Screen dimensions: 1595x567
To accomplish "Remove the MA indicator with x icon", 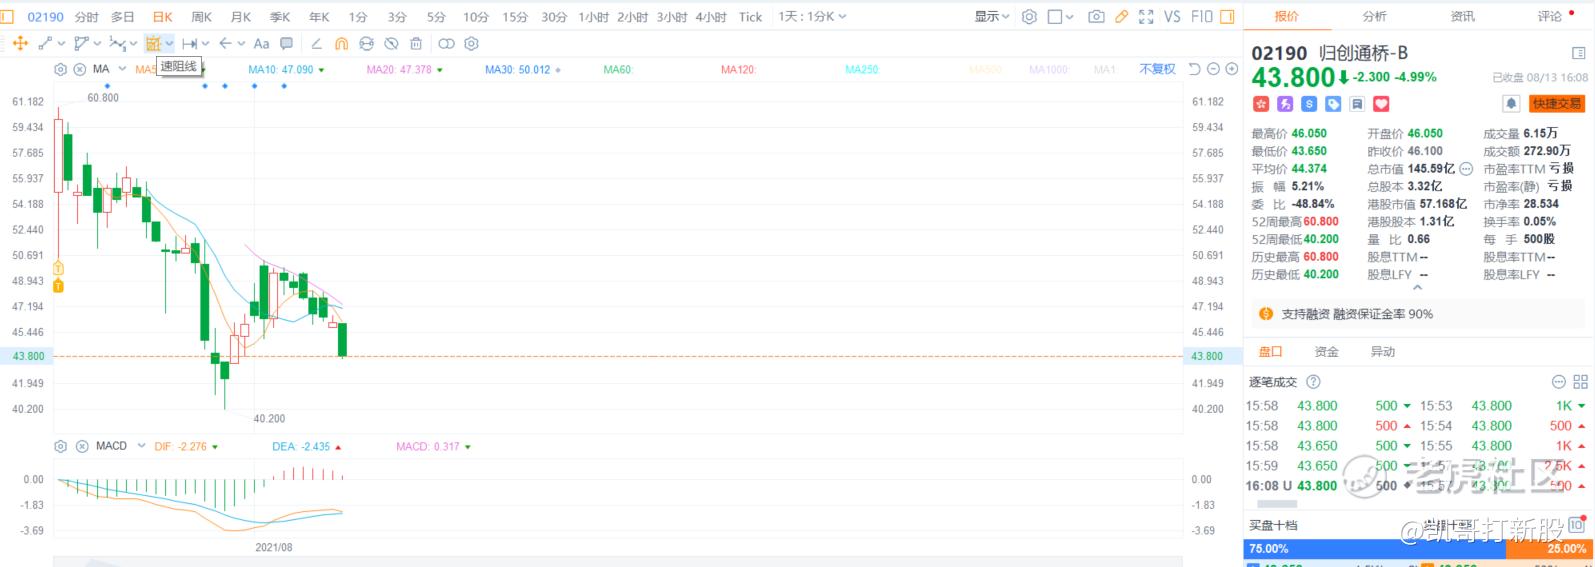I will 78,70.
